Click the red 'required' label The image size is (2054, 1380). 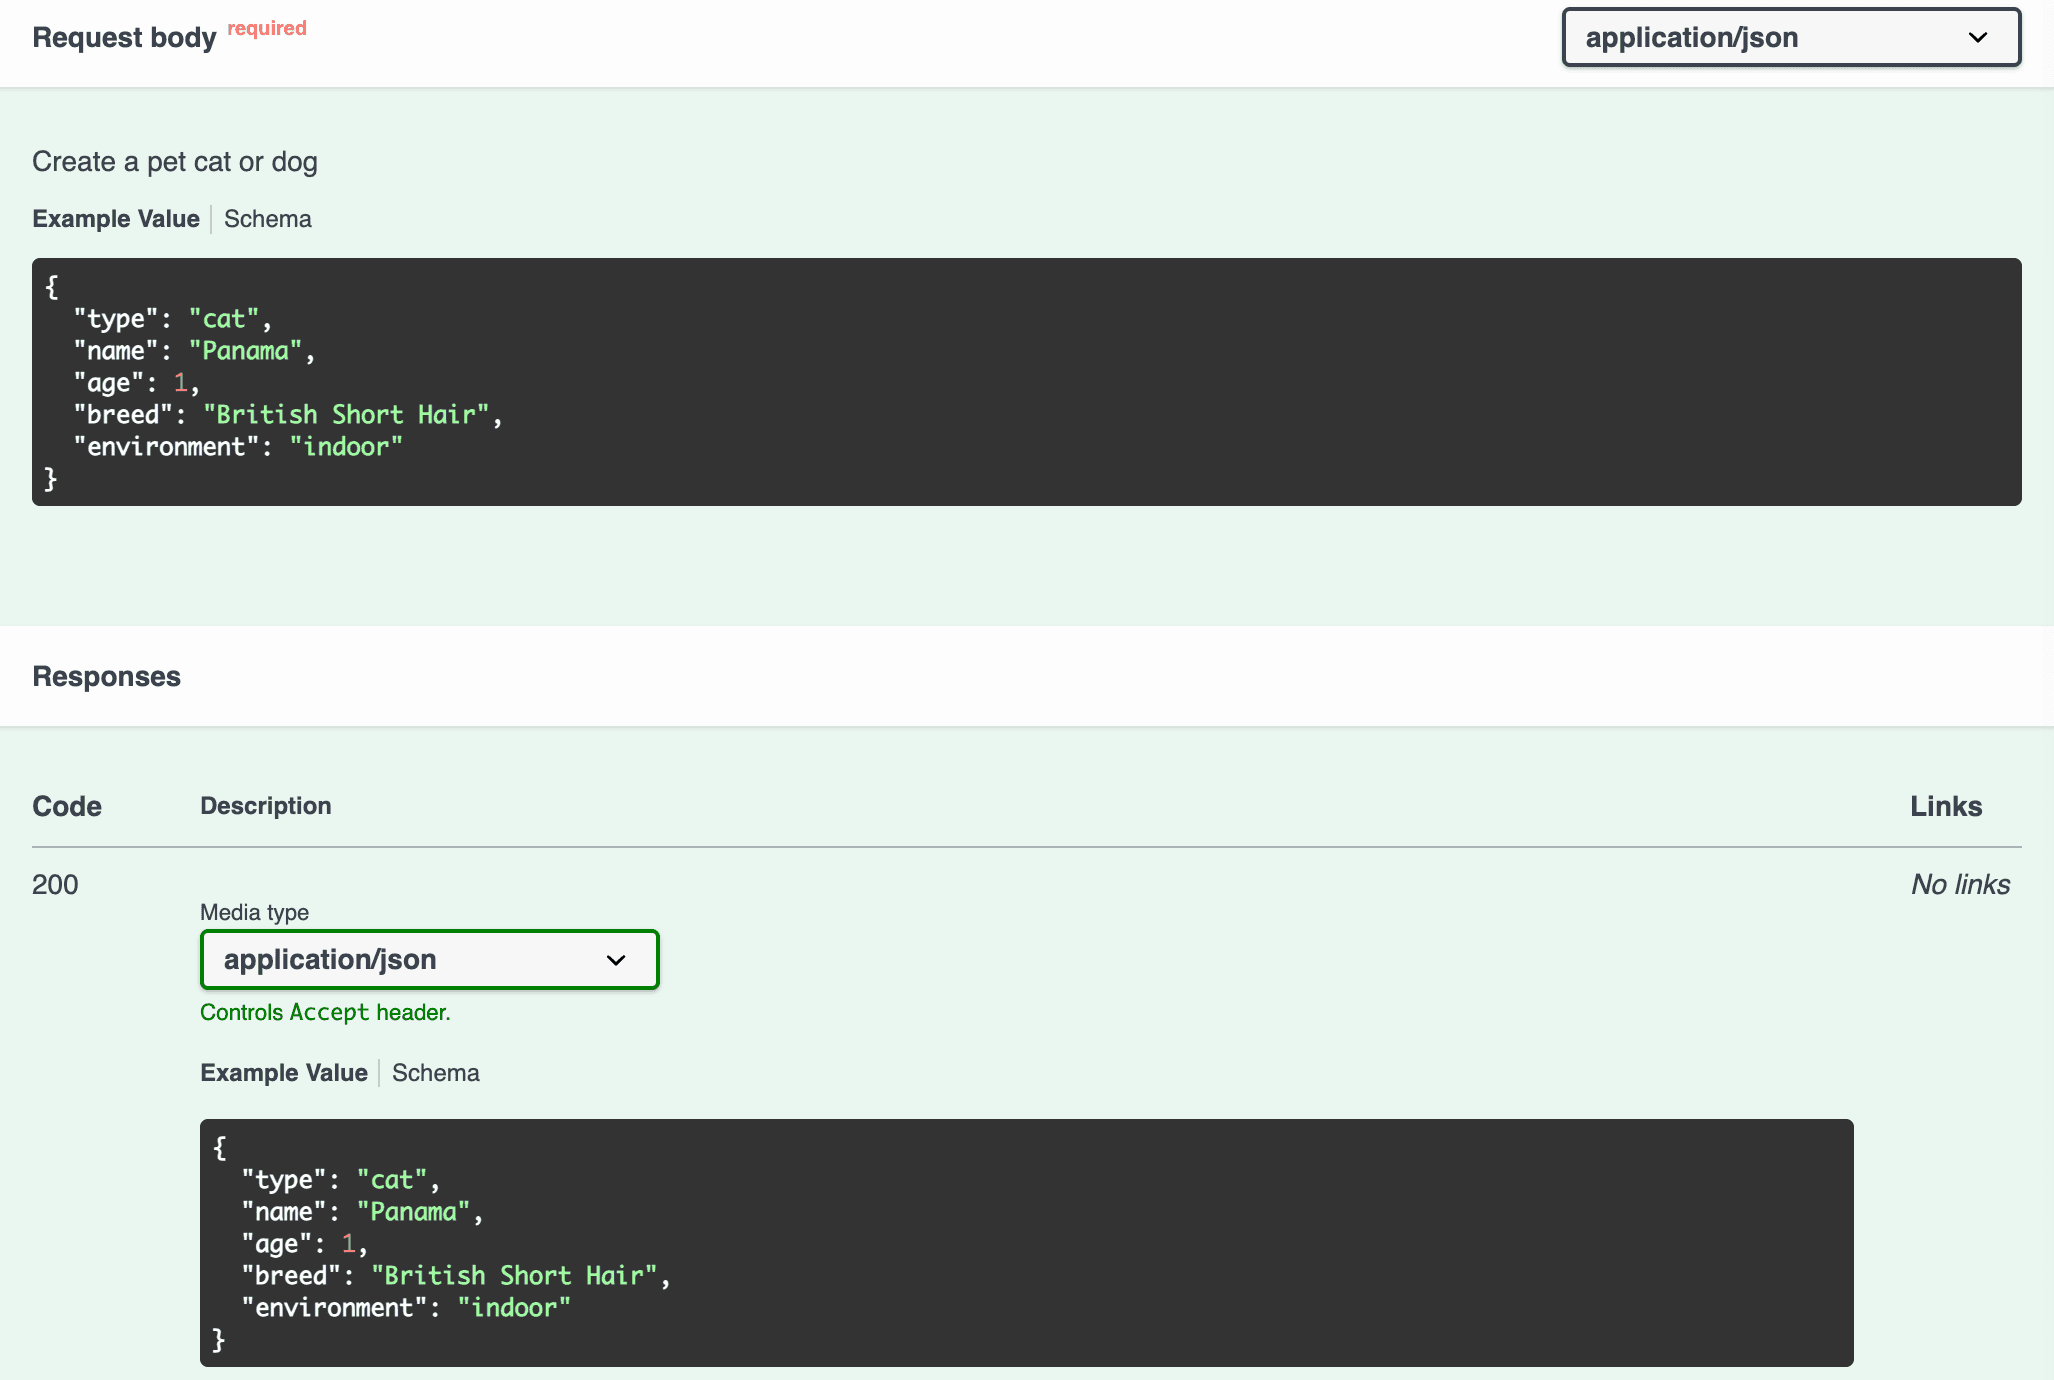pos(267,29)
